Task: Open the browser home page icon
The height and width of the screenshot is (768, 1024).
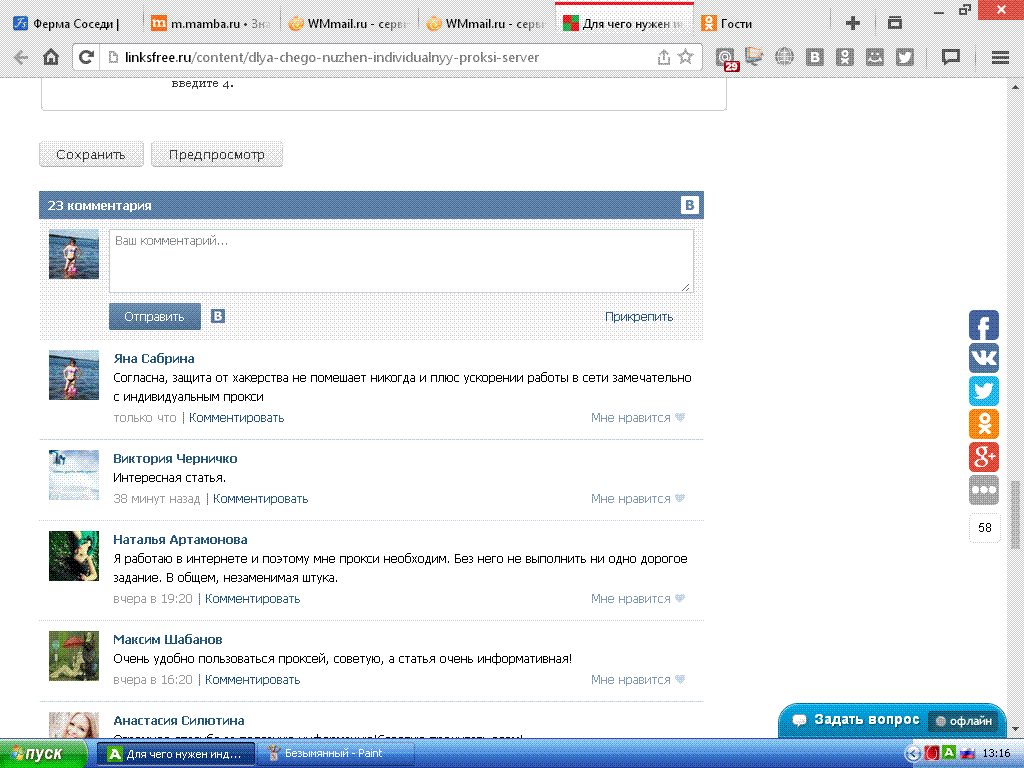Action: tap(51, 57)
